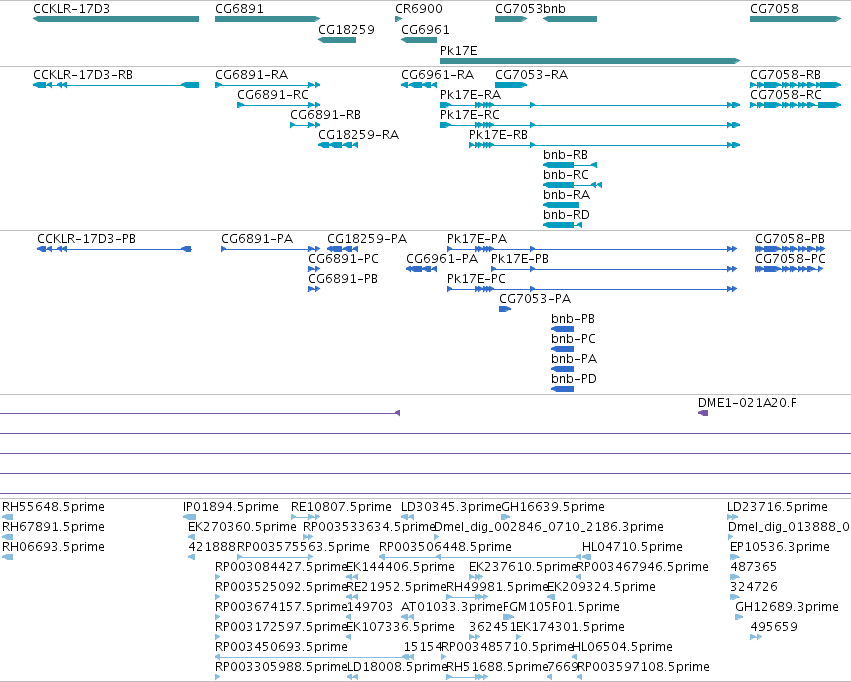Click the HL06504.5prime EST label

point(623,647)
